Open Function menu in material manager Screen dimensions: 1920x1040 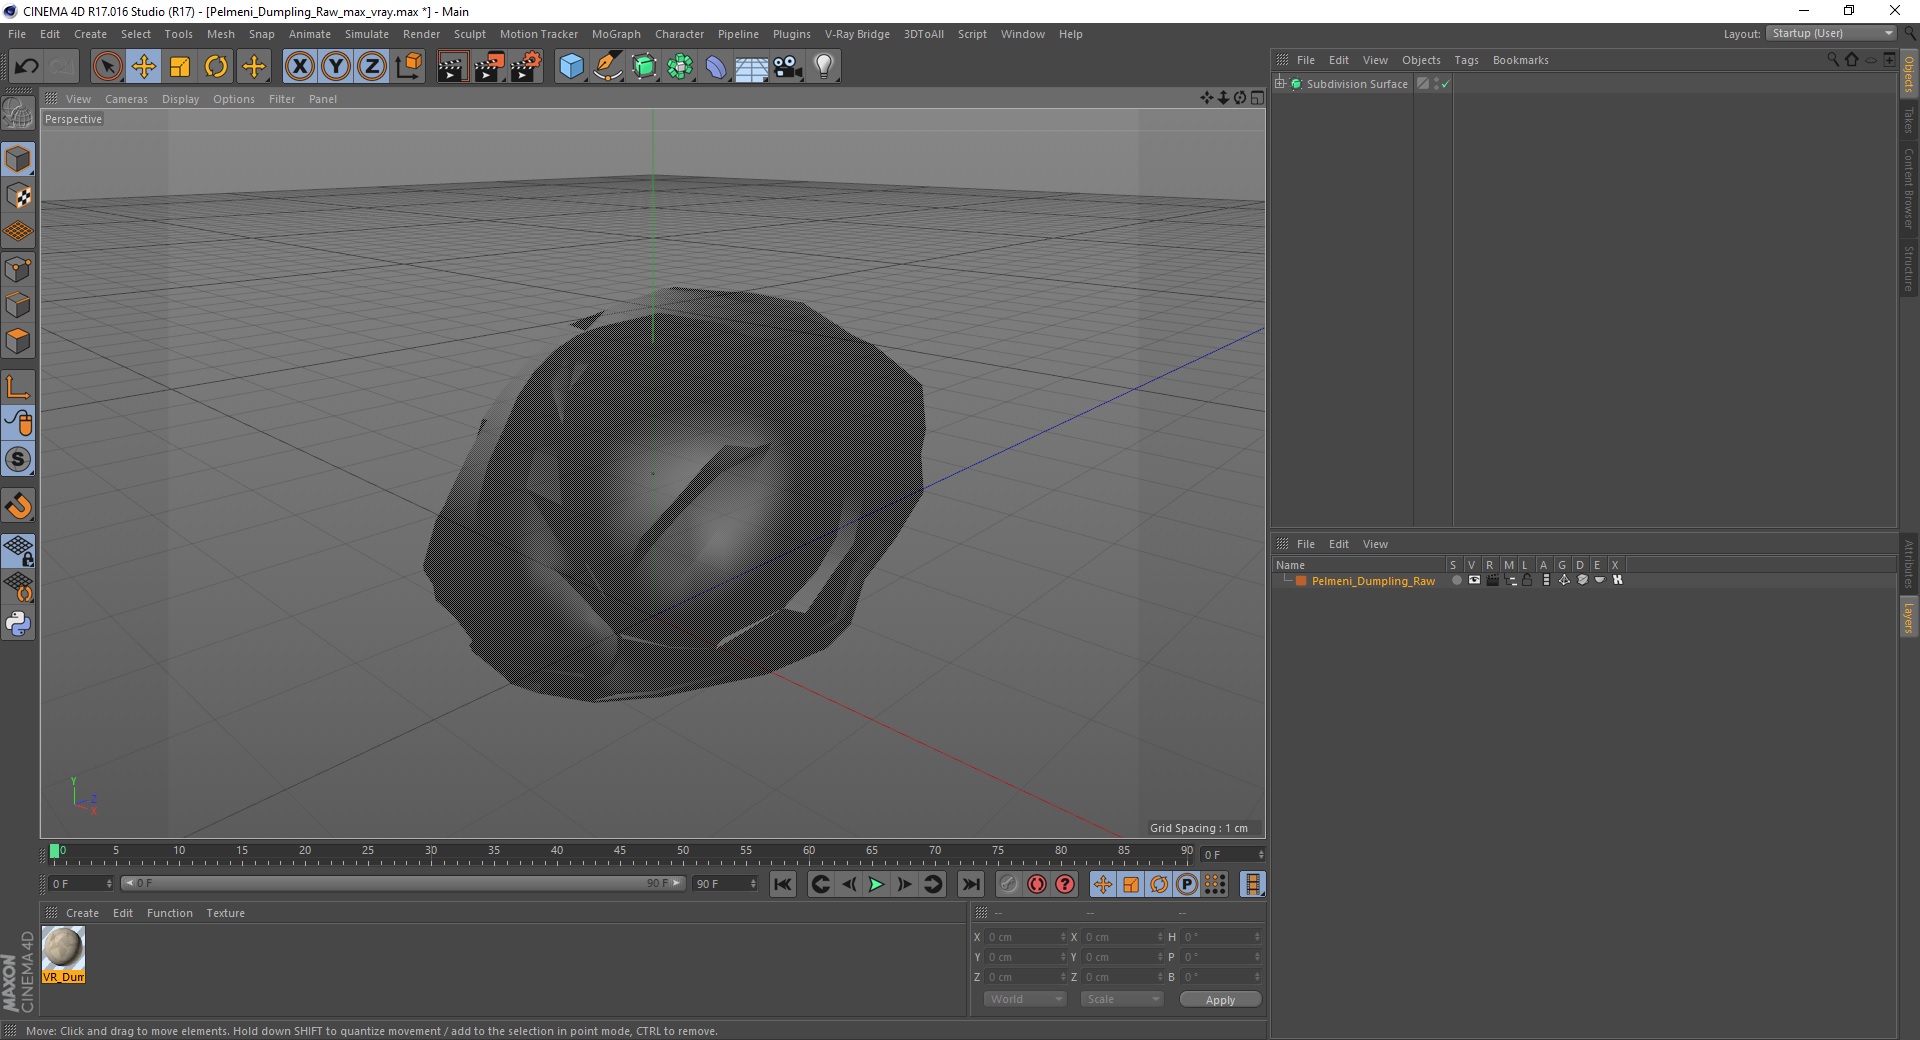[169, 913]
